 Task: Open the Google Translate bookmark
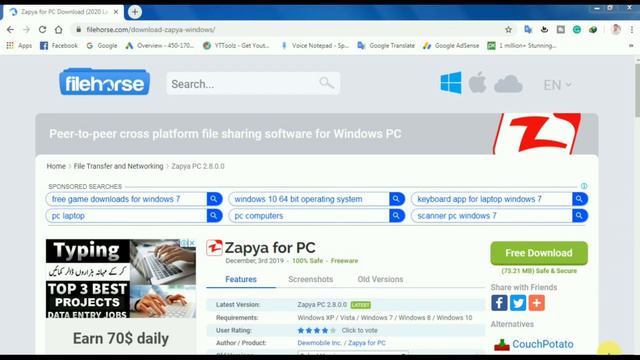[x=386, y=46]
